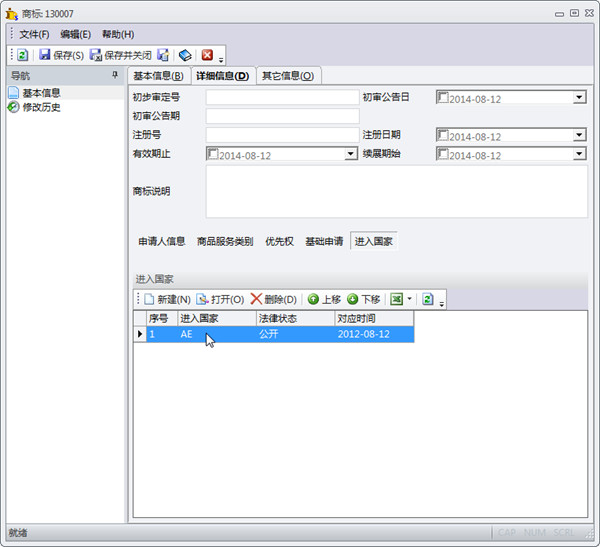Minimize the 商标 window
Screen dimensions: 600x547
pos(559,14)
